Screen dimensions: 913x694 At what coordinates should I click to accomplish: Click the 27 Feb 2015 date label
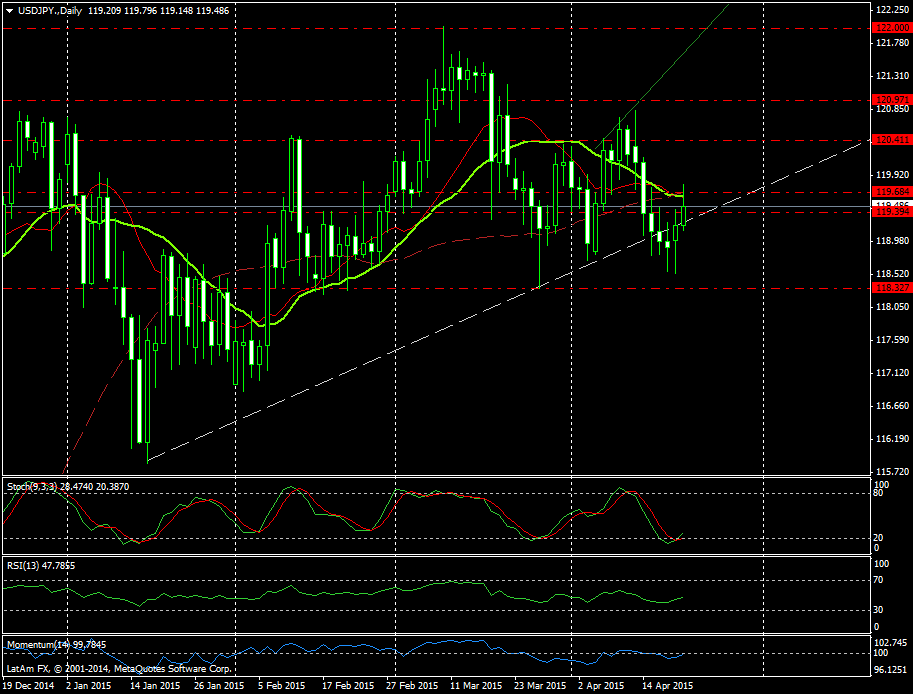pyautogui.click(x=412, y=686)
